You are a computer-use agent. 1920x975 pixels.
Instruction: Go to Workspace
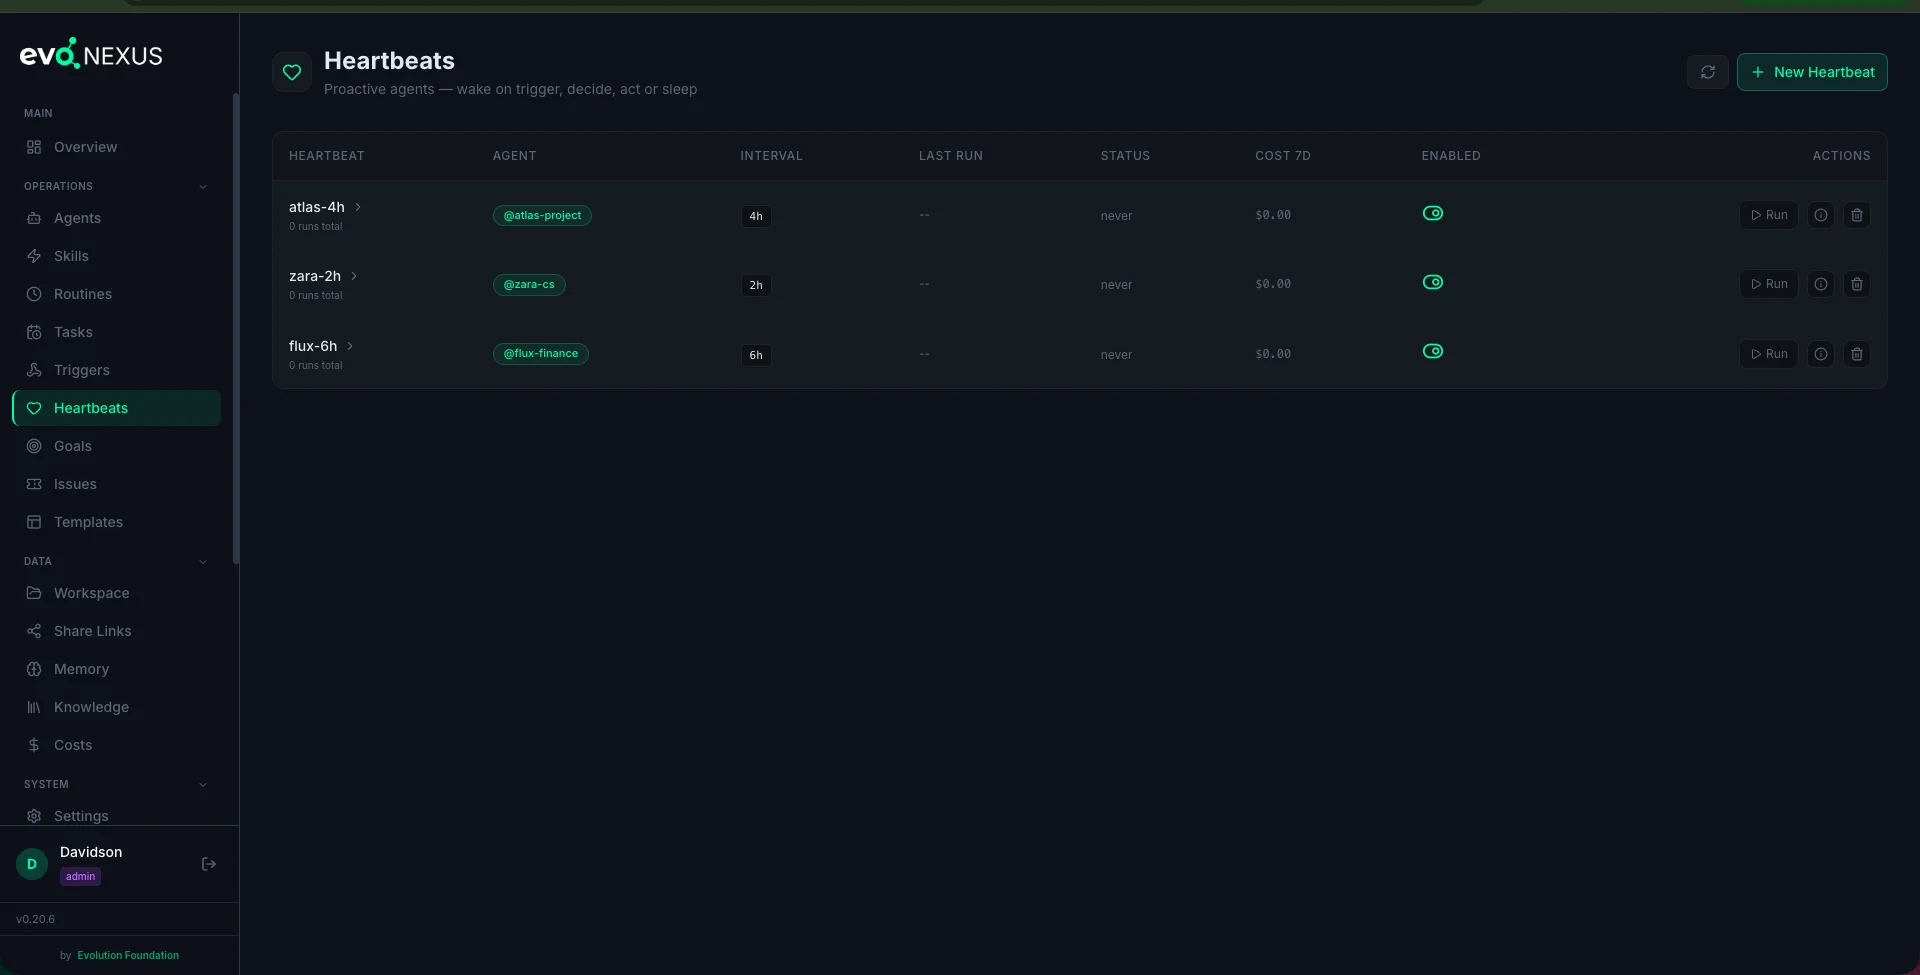pyautogui.click(x=116, y=593)
